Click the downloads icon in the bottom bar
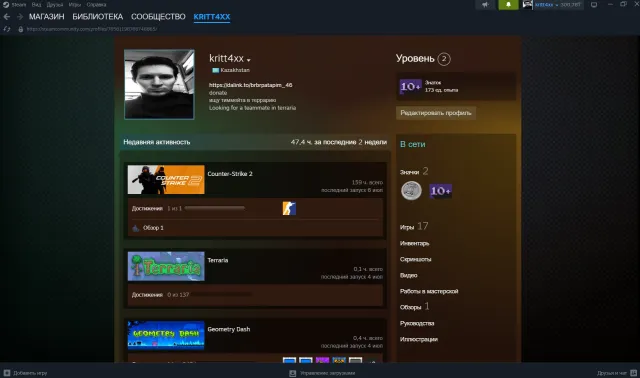The height and width of the screenshot is (378, 640). [293, 373]
